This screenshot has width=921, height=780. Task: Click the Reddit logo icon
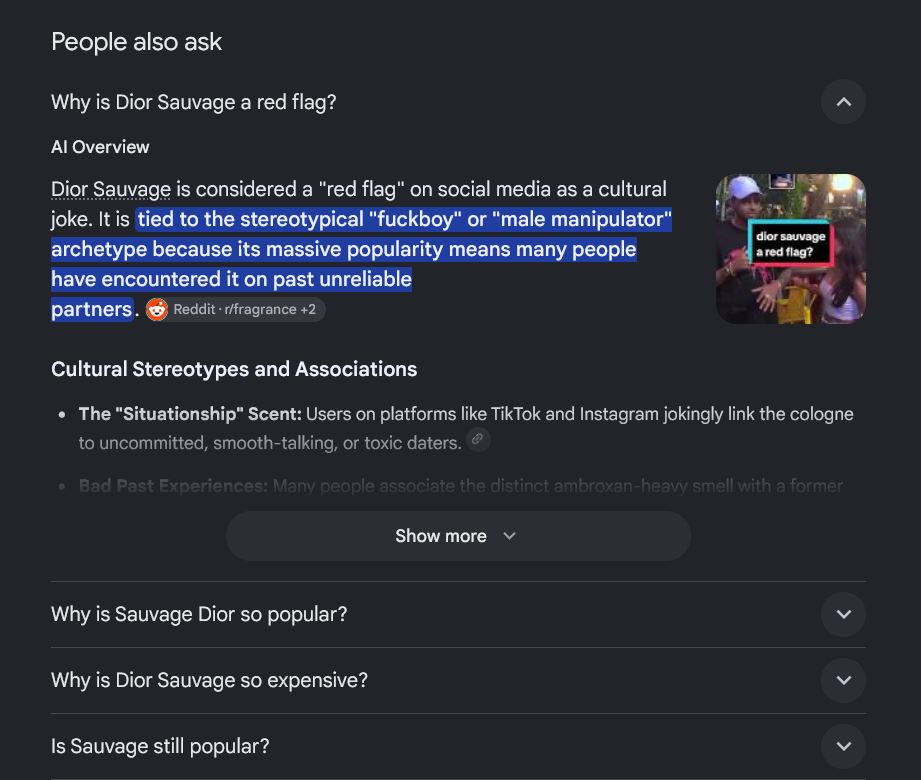(x=157, y=310)
